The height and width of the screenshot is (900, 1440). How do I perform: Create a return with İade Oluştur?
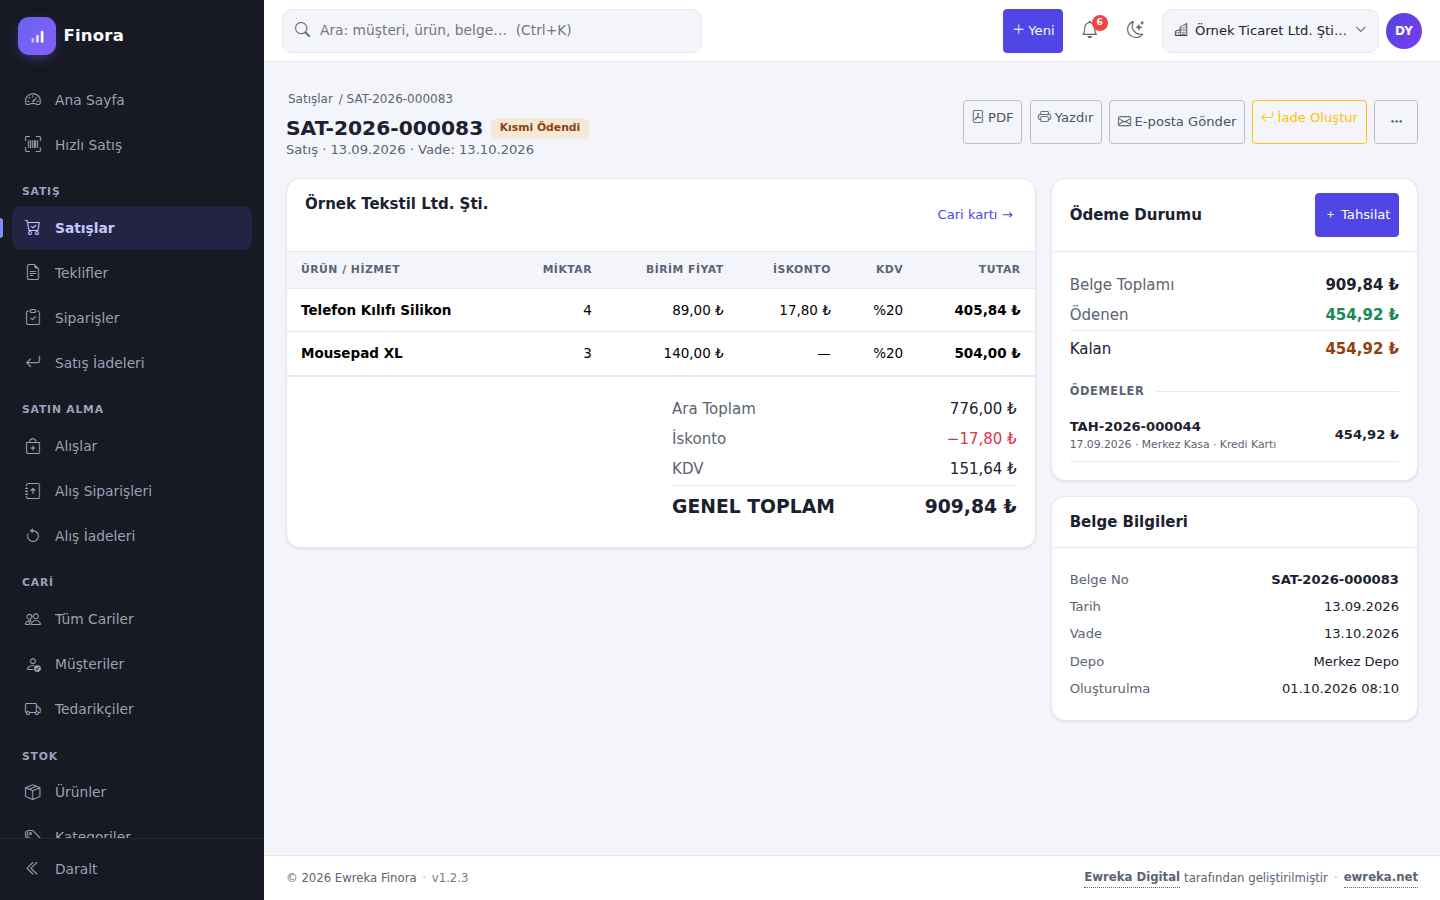pos(1309,121)
